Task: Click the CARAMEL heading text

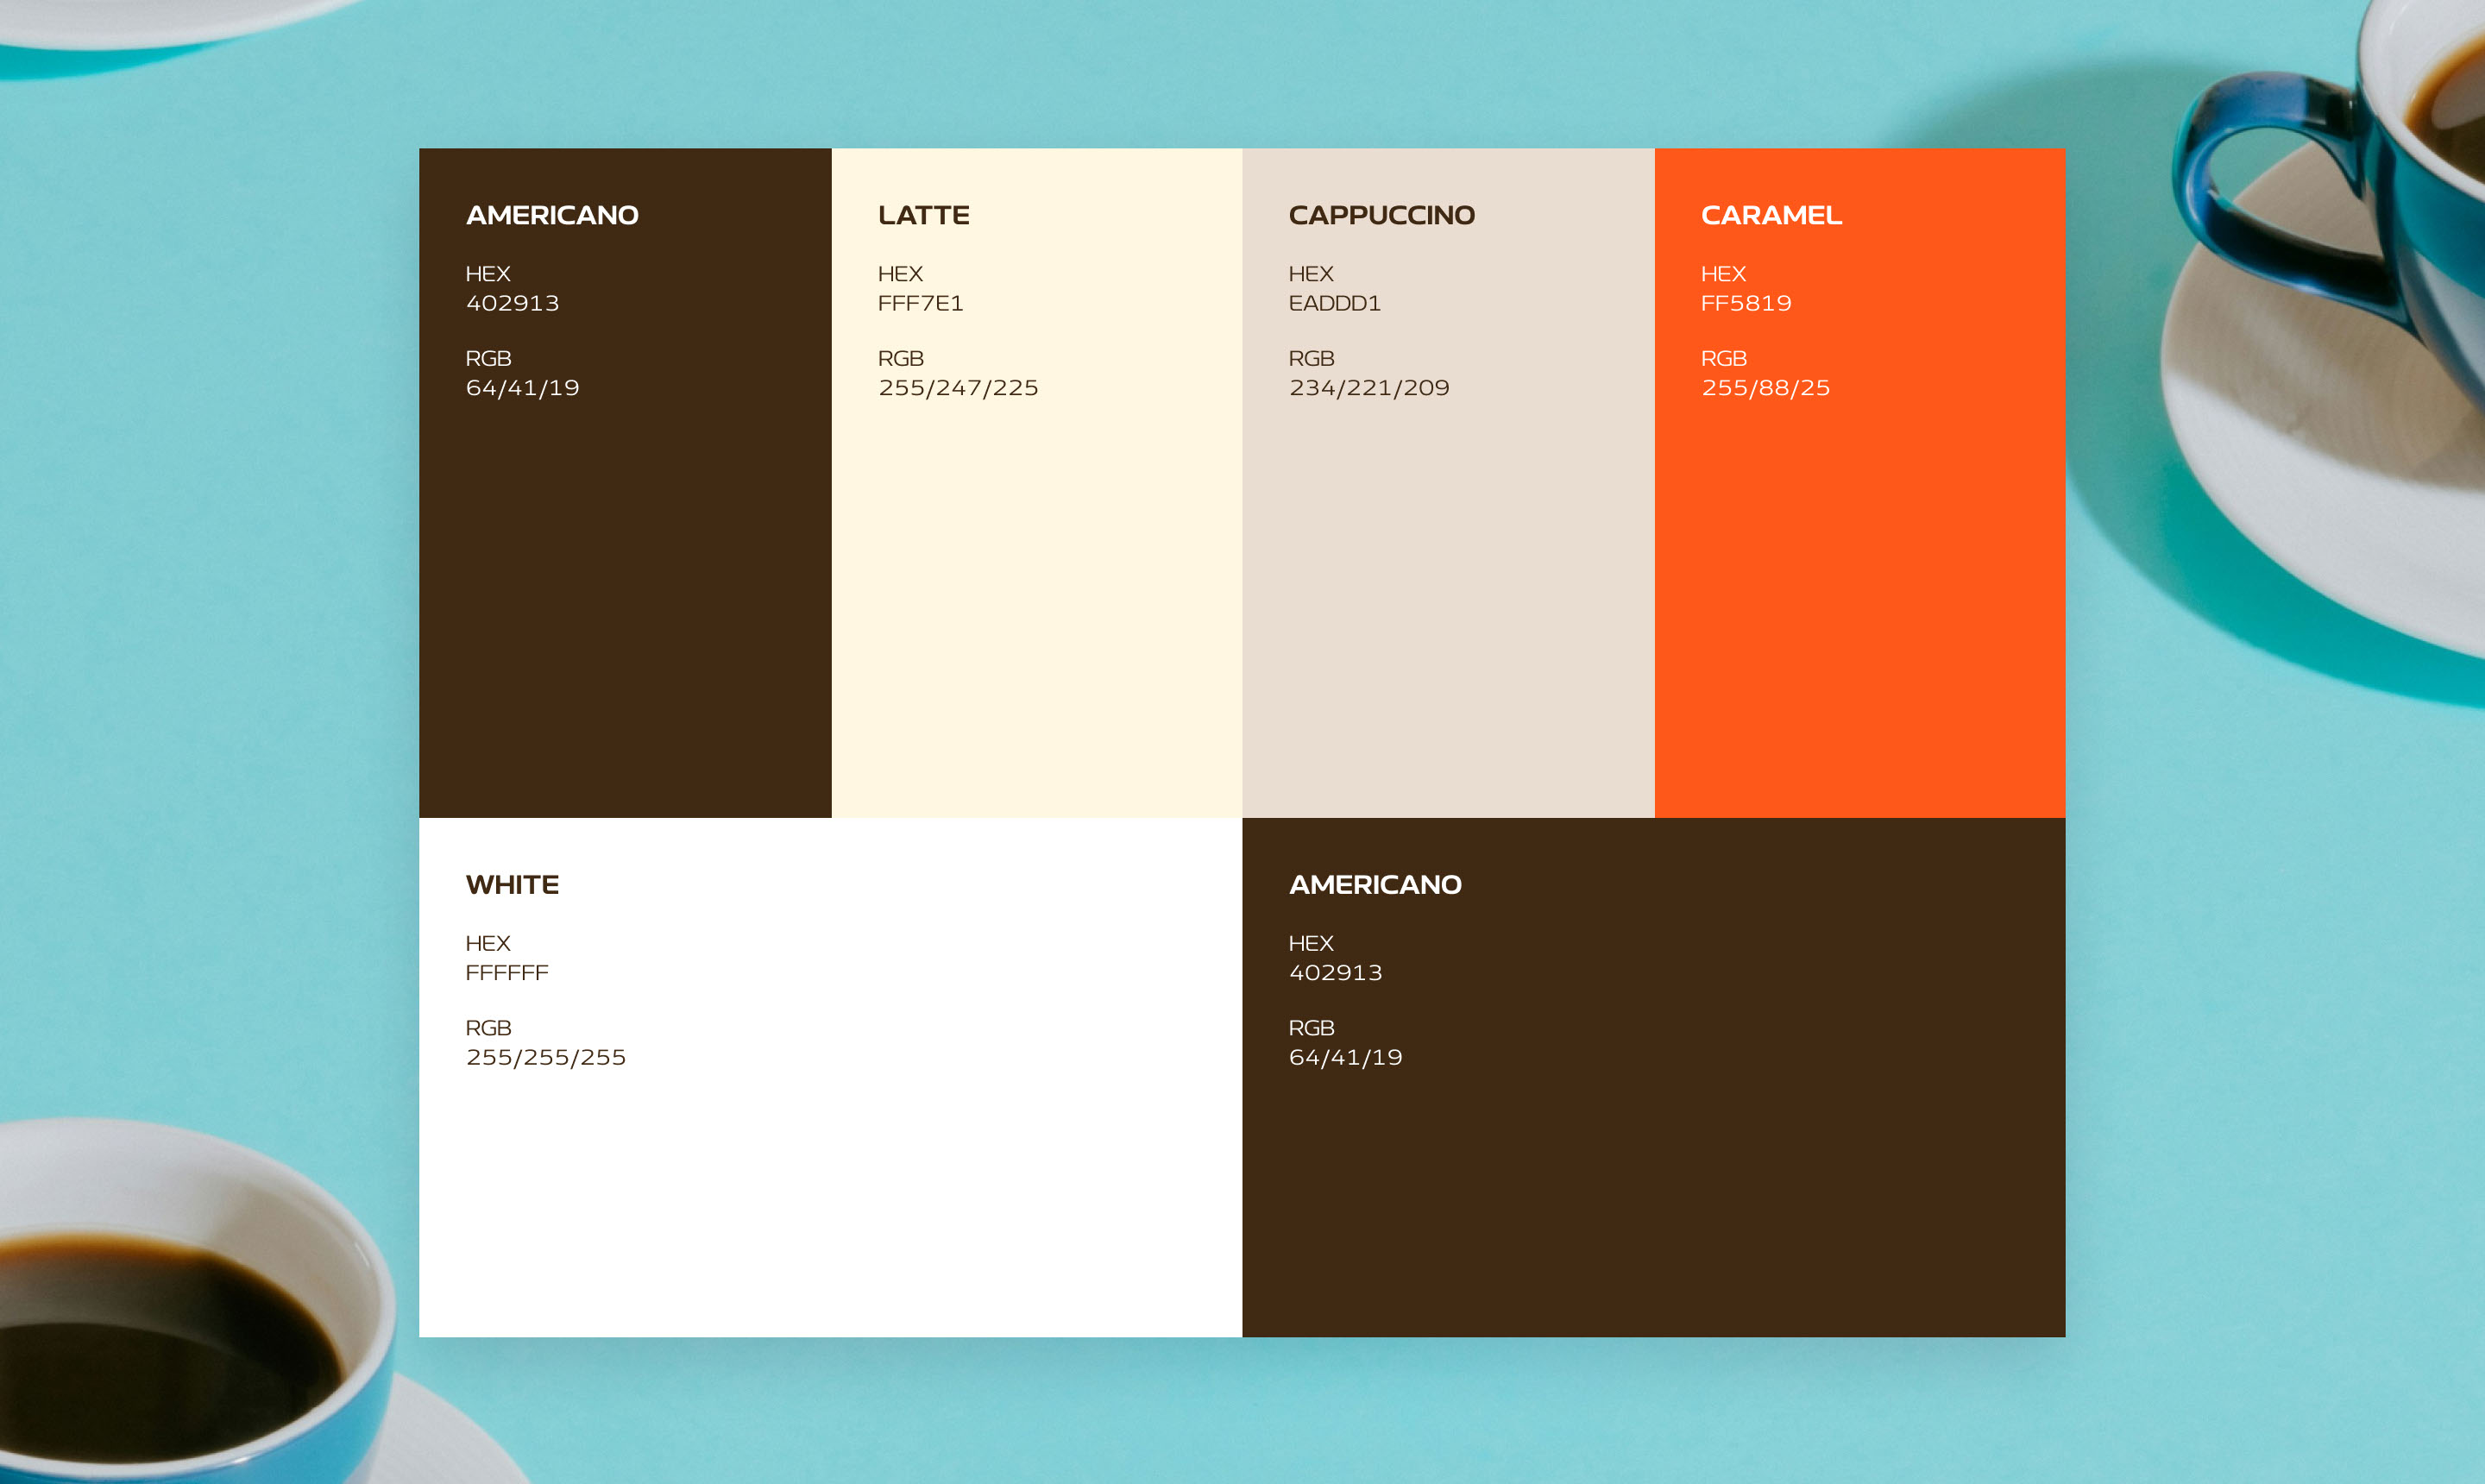Action: click(1771, 215)
